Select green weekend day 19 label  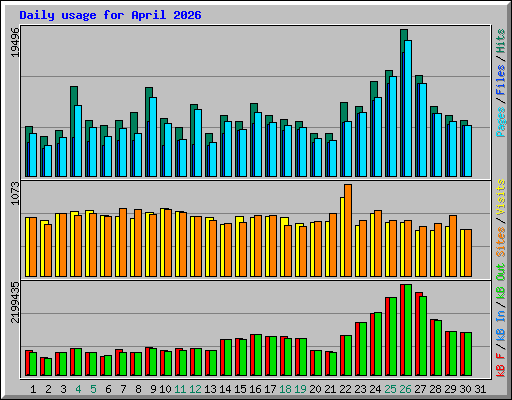coord(300,389)
